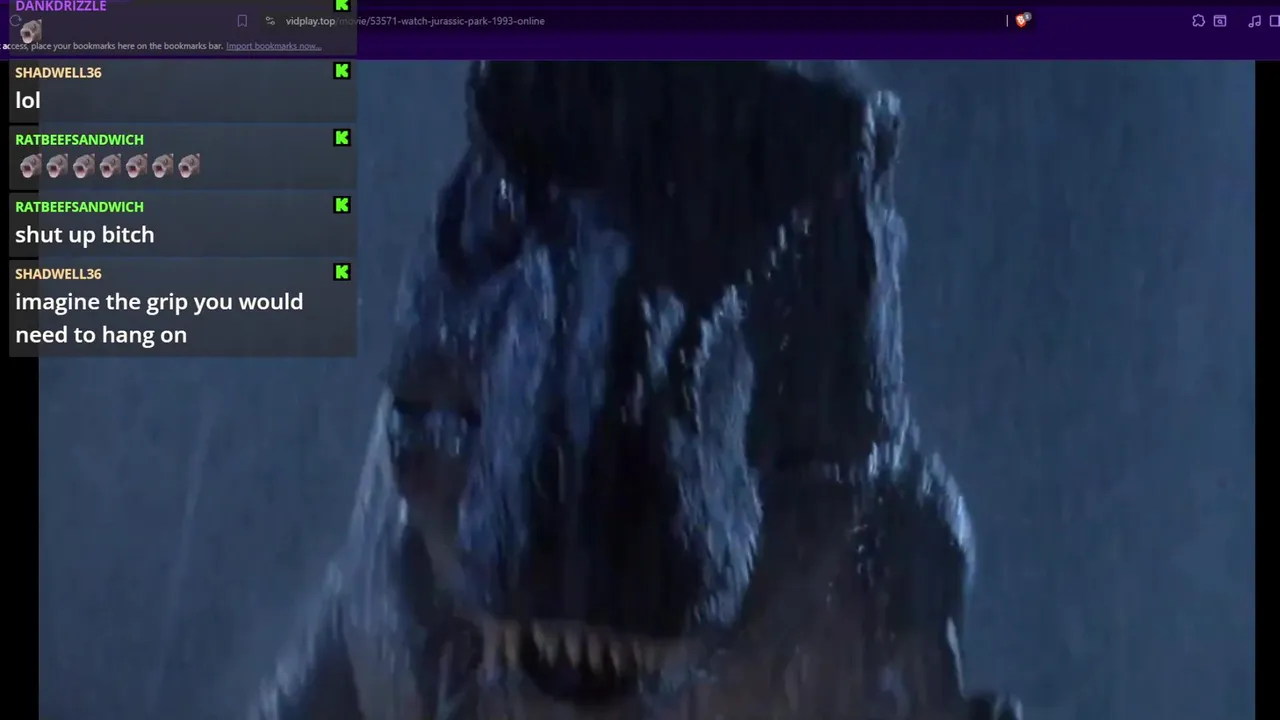Click the wallet icon beside extensions
Image resolution: width=1280 pixels, height=720 pixels.
1220,21
